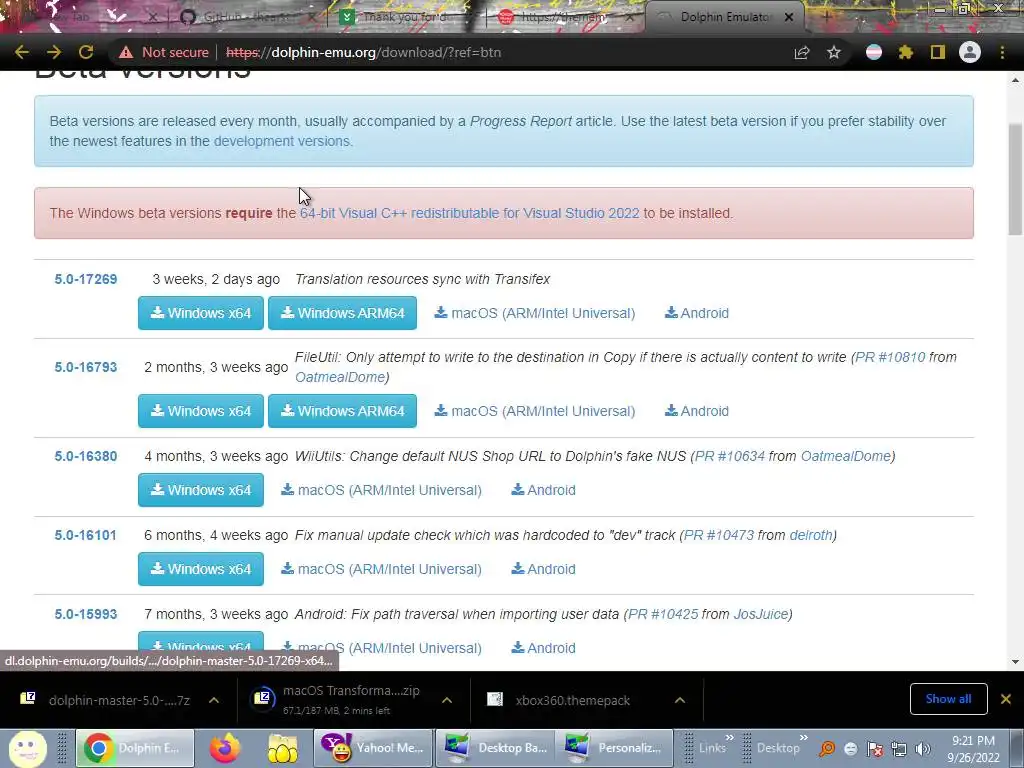This screenshot has height=768, width=1024.
Task: Open the folder icon in the taskbar
Action: click(x=282, y=748)
